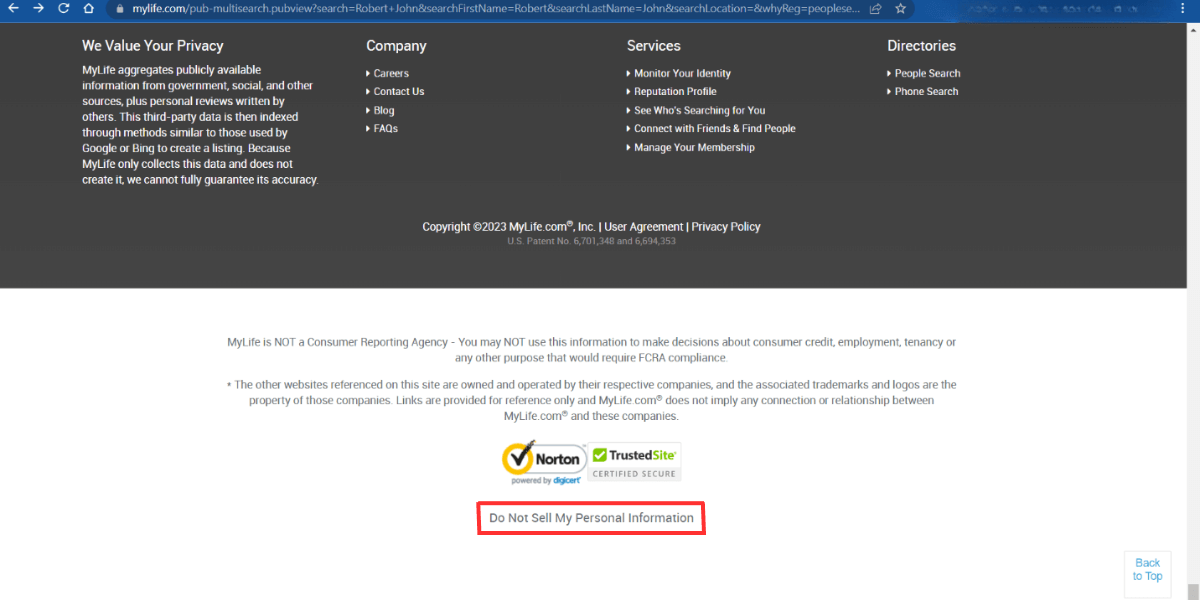Bookmark this page with star icon

point(901,8)
